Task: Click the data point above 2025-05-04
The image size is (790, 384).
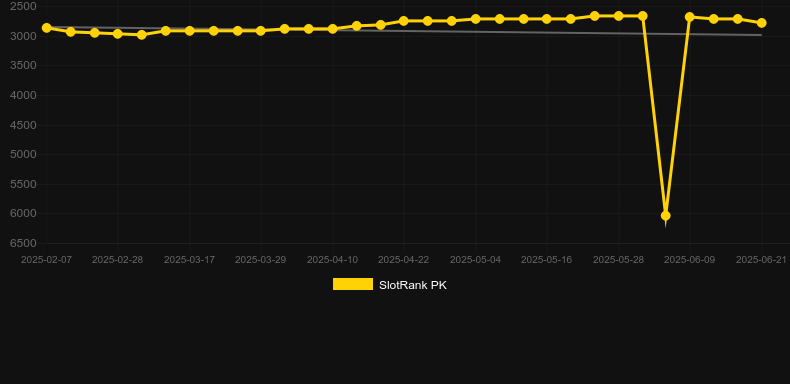Action: 475,19
